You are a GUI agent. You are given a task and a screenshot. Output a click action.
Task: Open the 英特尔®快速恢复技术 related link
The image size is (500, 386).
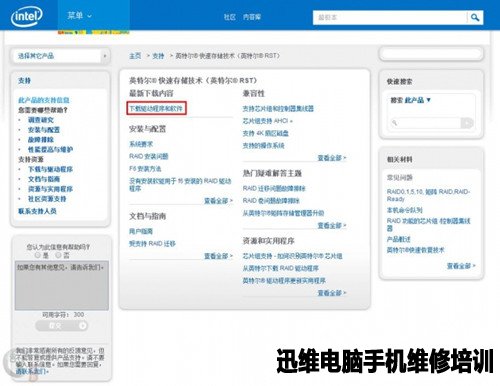point(416,250)
